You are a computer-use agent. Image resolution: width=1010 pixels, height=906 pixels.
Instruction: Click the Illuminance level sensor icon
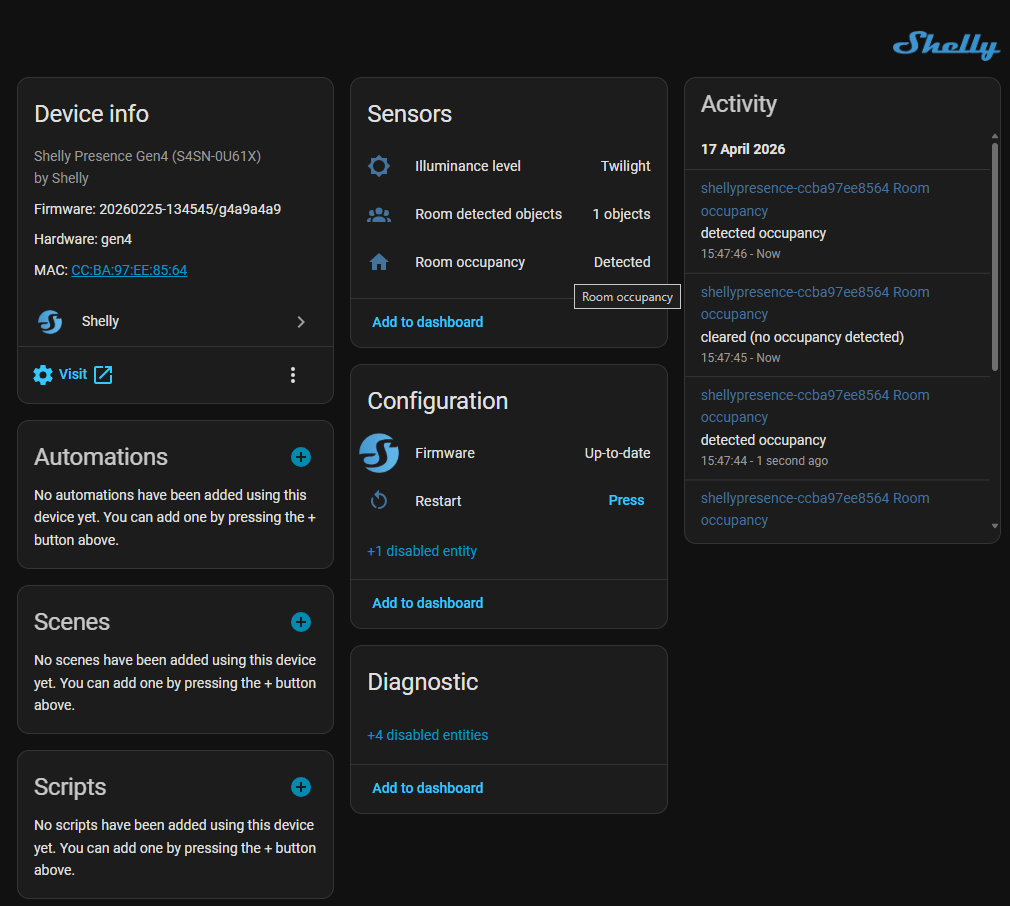tap(379, 166)
